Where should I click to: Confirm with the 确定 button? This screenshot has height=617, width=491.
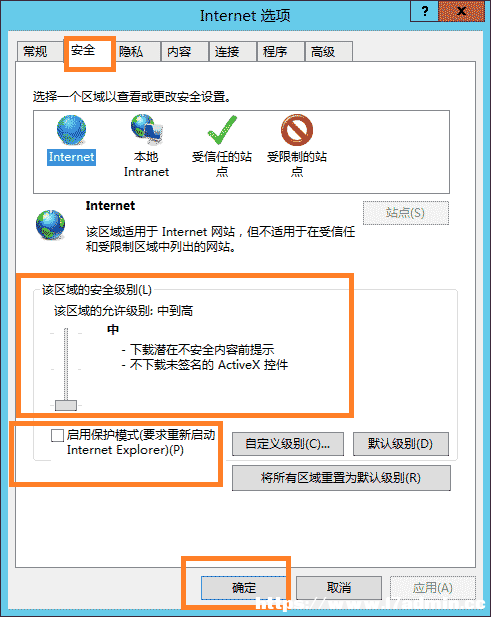point(244,588)
